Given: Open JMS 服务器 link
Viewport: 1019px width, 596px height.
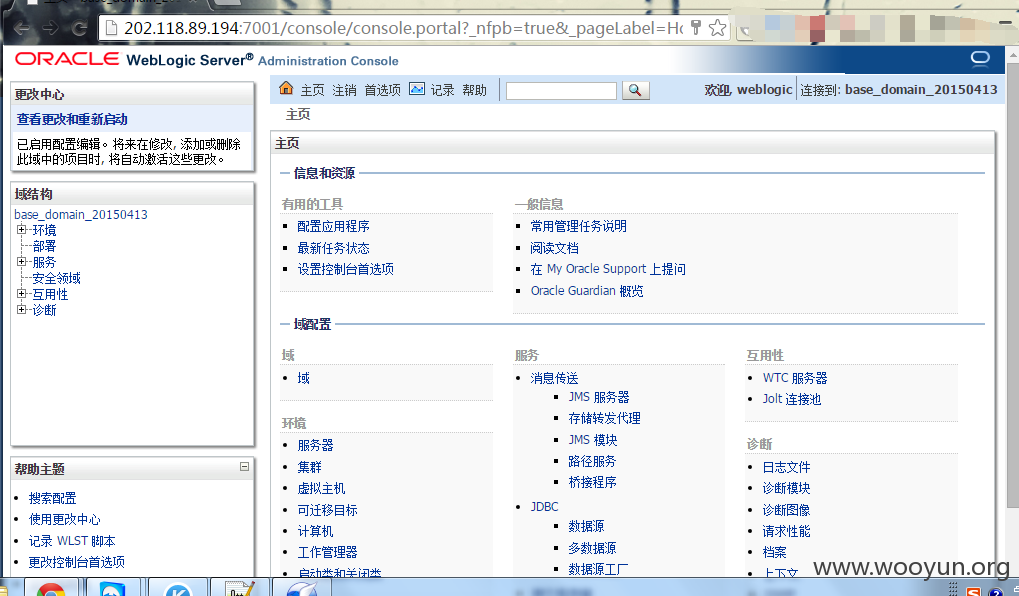Looking at the screenshot, I should (599, 397).
